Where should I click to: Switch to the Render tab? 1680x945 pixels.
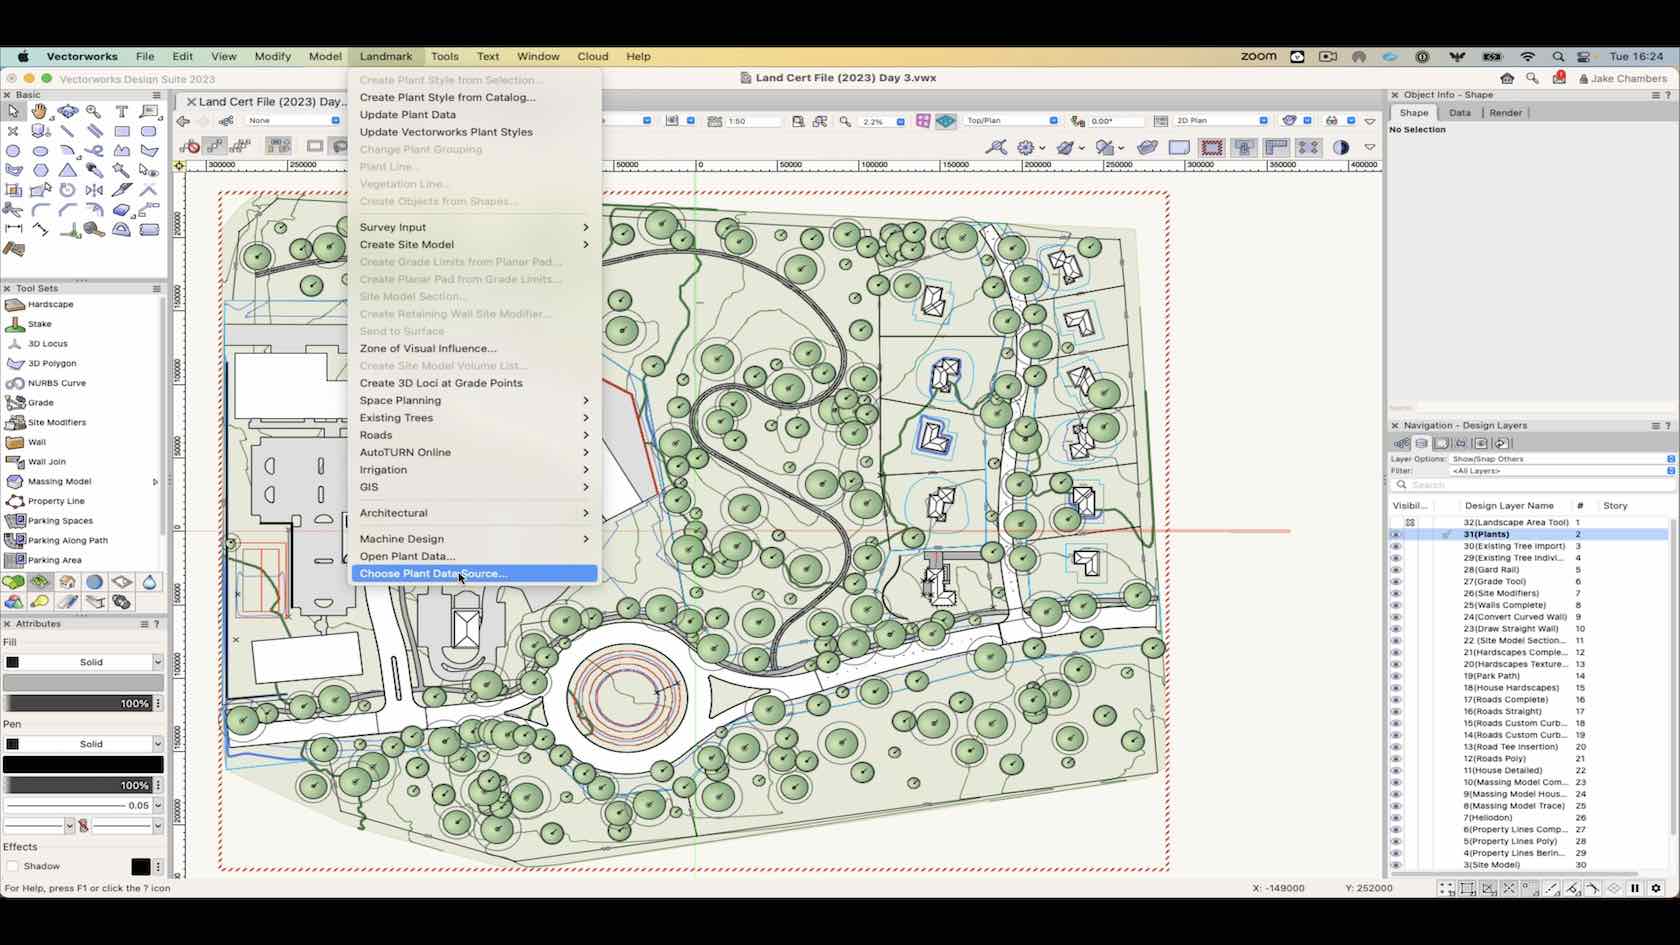coord(1505,113)
